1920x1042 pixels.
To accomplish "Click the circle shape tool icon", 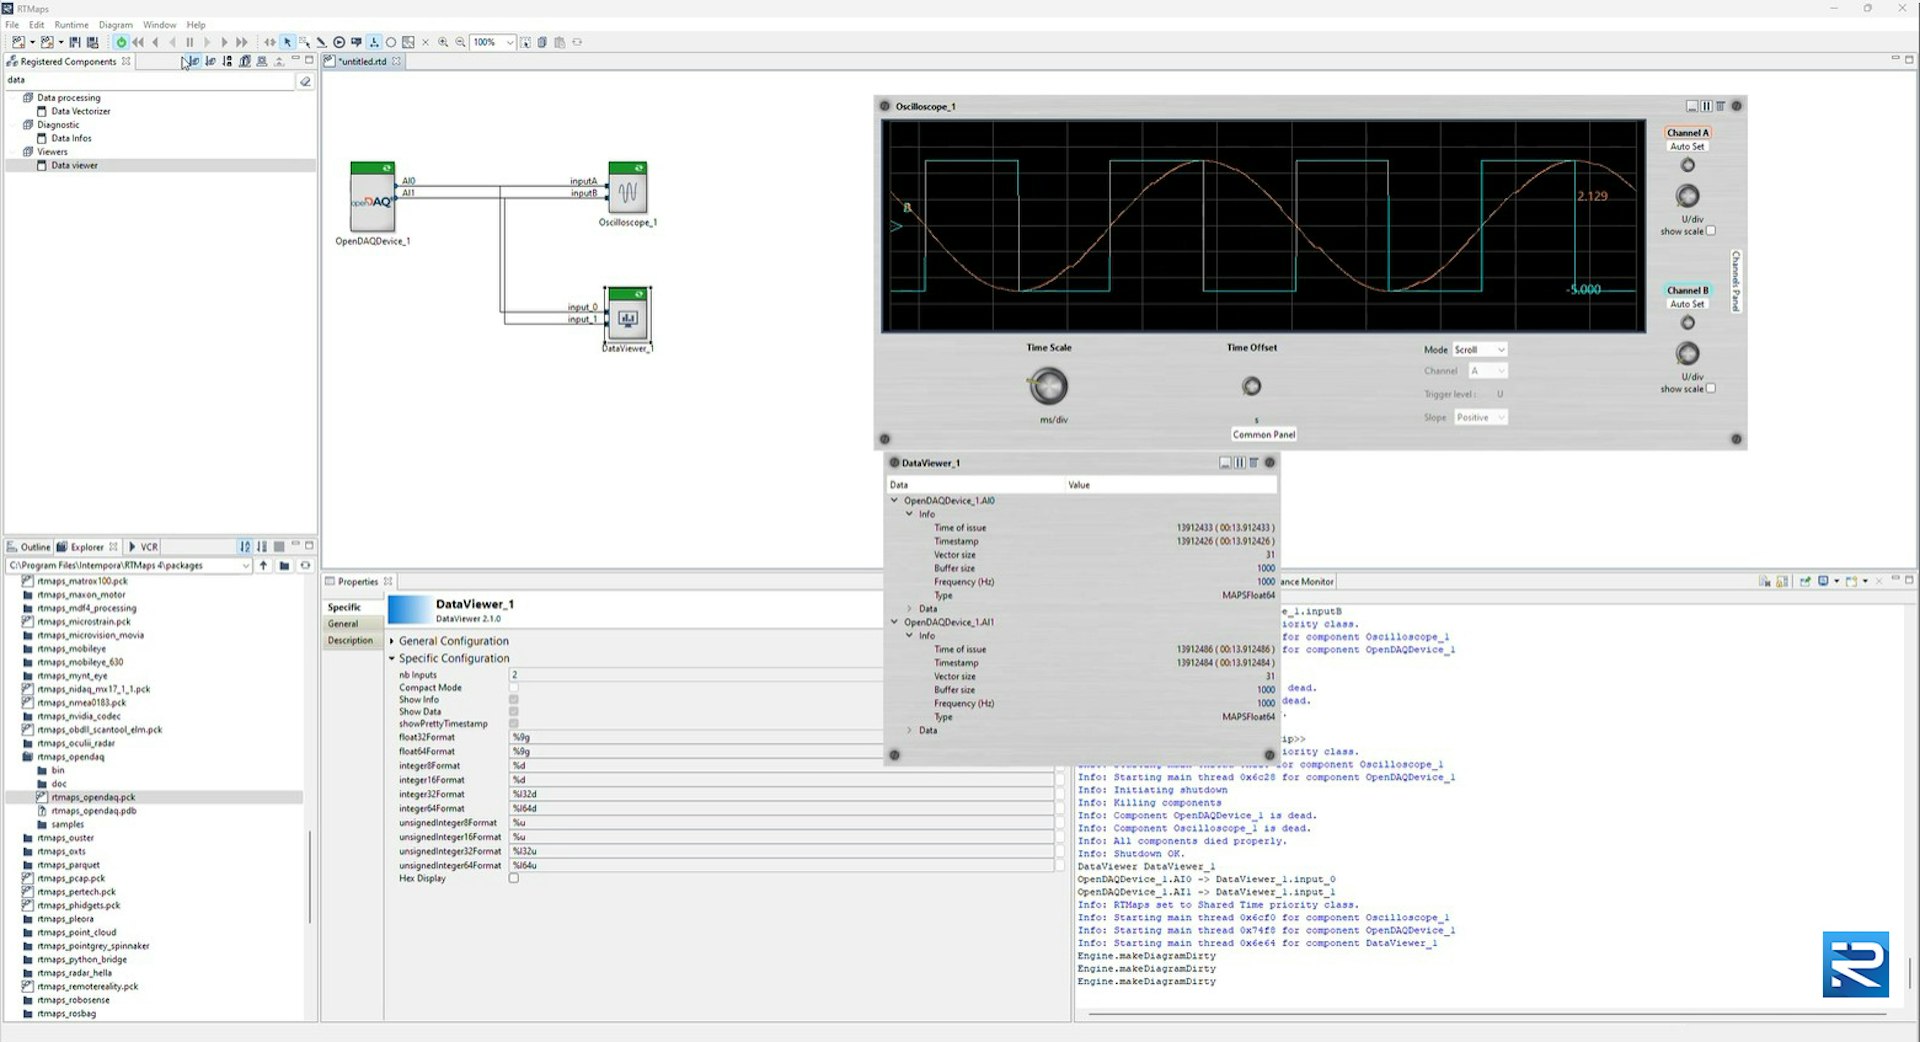I will click(391, 42).
